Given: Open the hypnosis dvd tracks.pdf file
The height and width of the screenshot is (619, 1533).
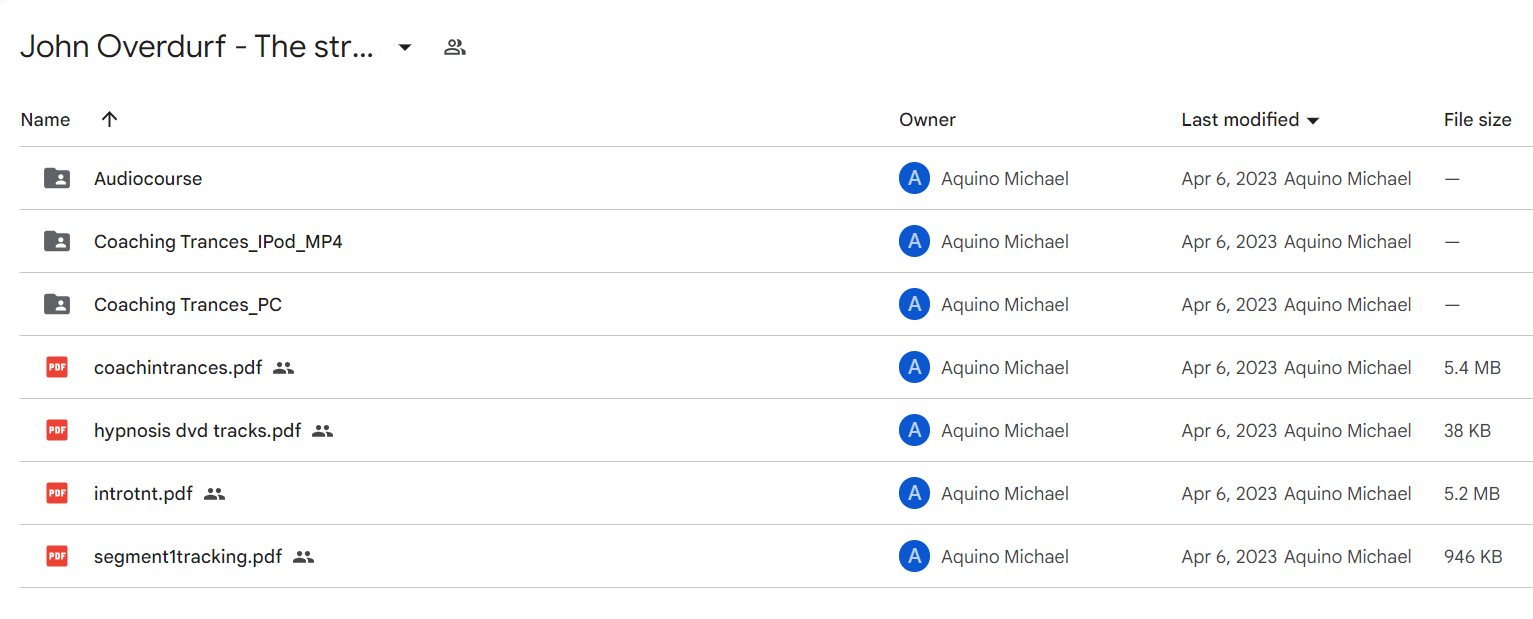Looking at the screenshot, I should click(197, 431).
